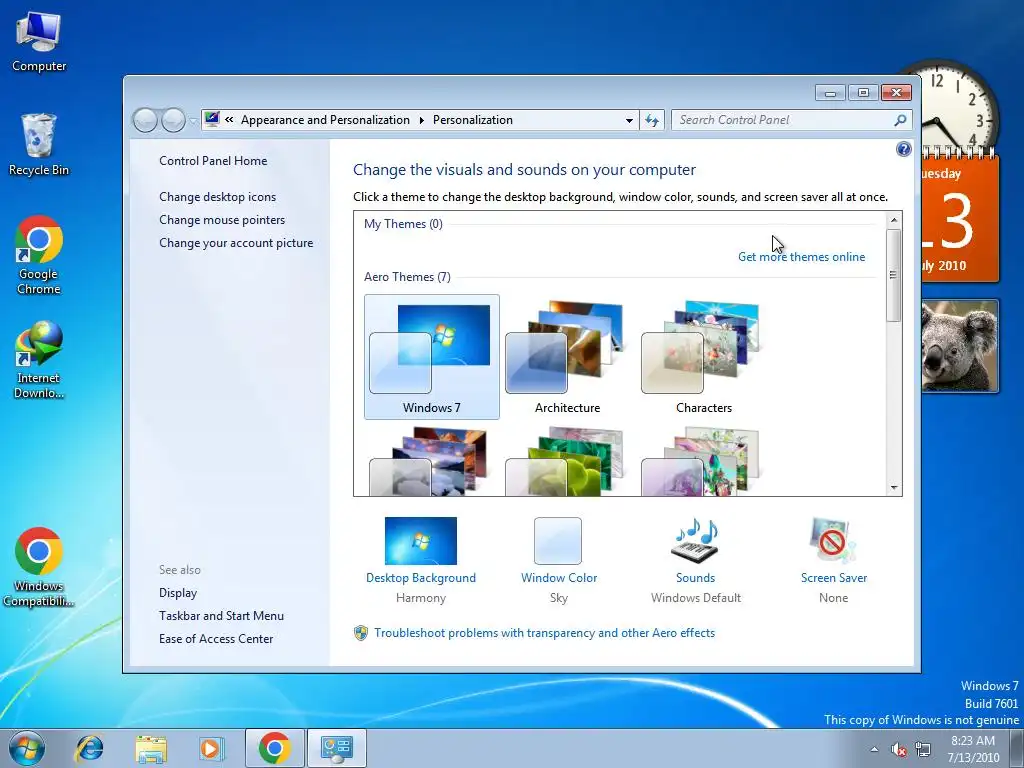This screenshot has height=768, width=1024.
Task: Focus the Search Control Panel field
Action: (x=784, y=120)
